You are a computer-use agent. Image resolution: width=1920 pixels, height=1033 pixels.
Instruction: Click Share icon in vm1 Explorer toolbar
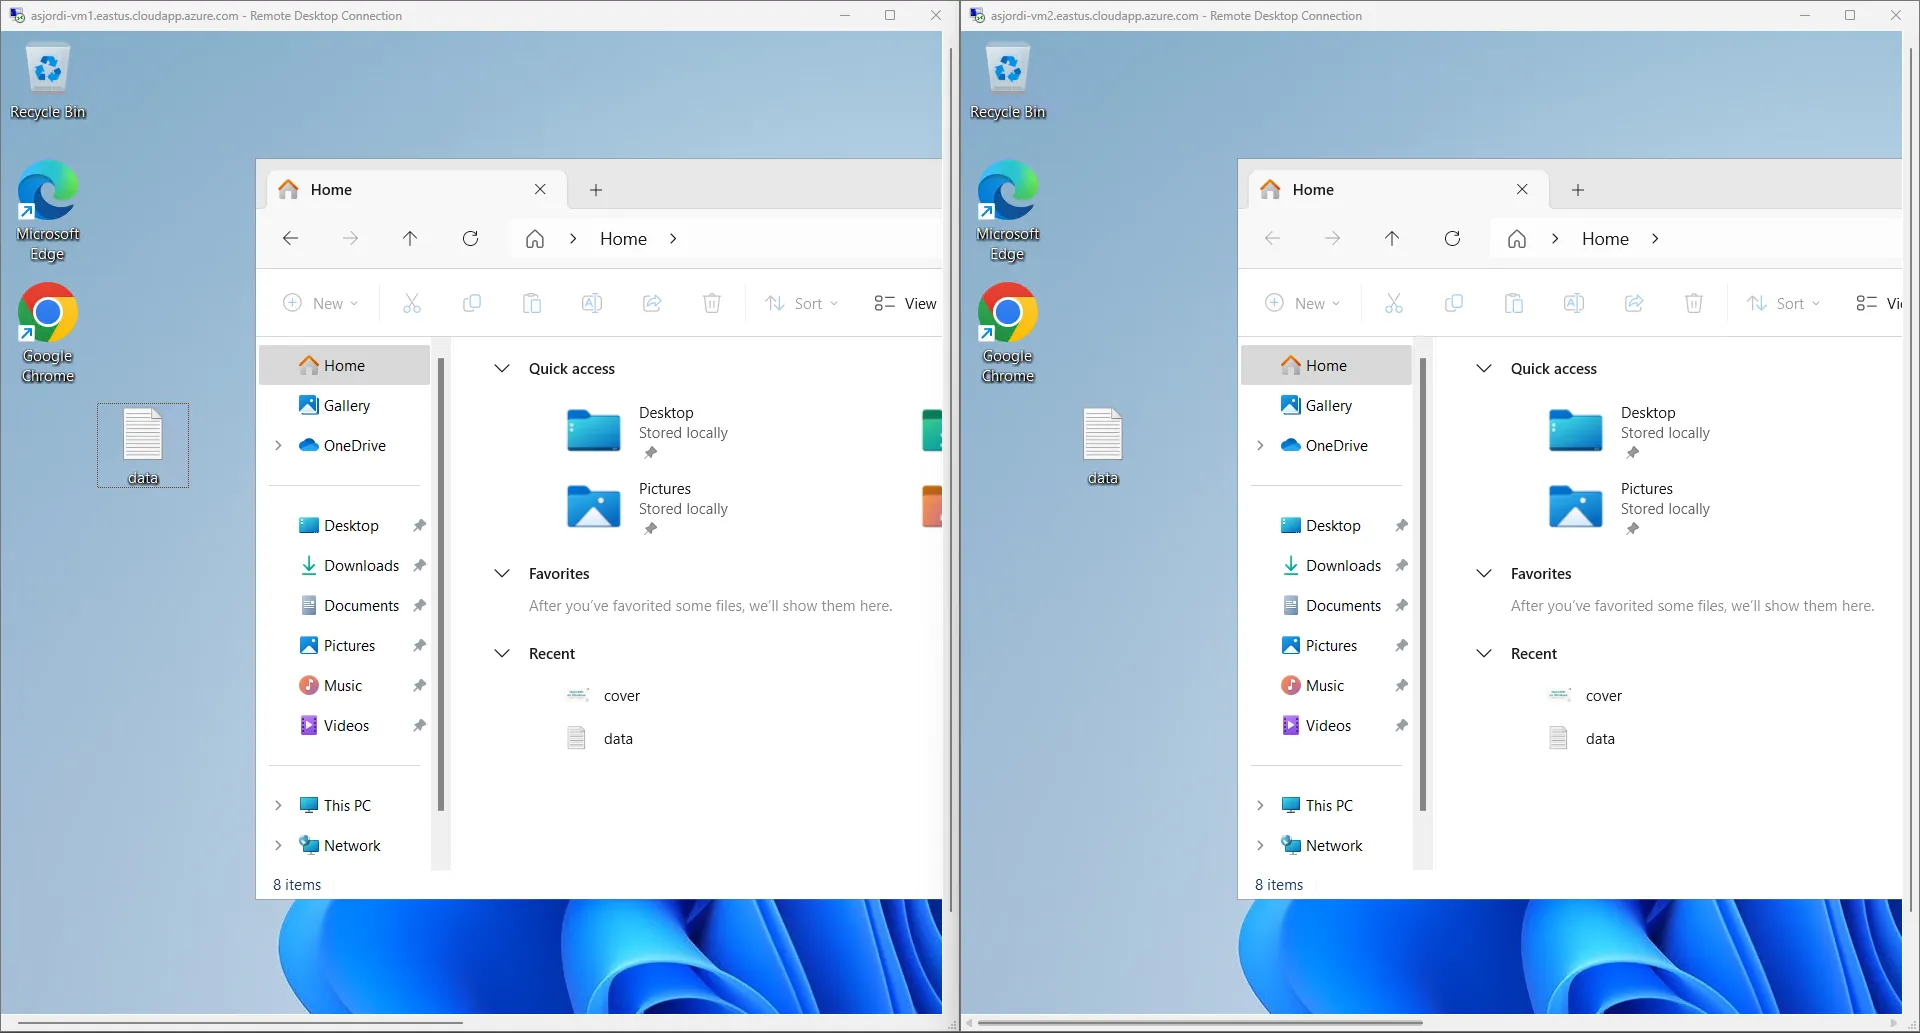[x=652, y=303]
